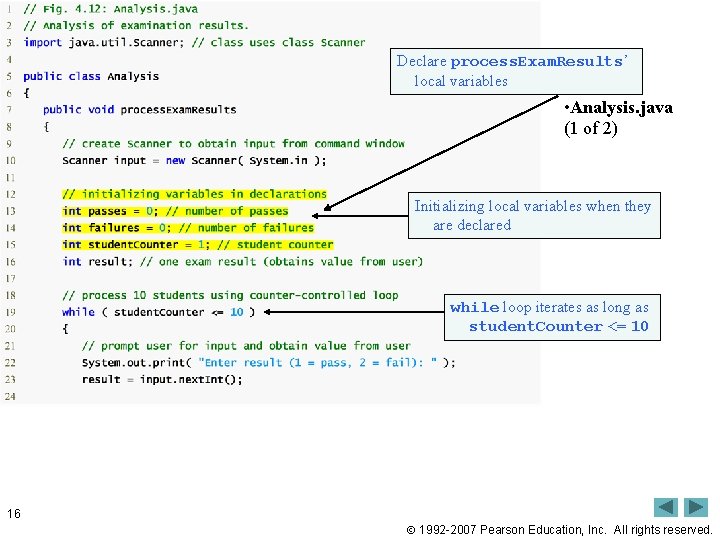This screenshot has height=540, width=720.
Task: Click the 'while ( studentCounter <= 10 )' line
Action: point(158,312)
